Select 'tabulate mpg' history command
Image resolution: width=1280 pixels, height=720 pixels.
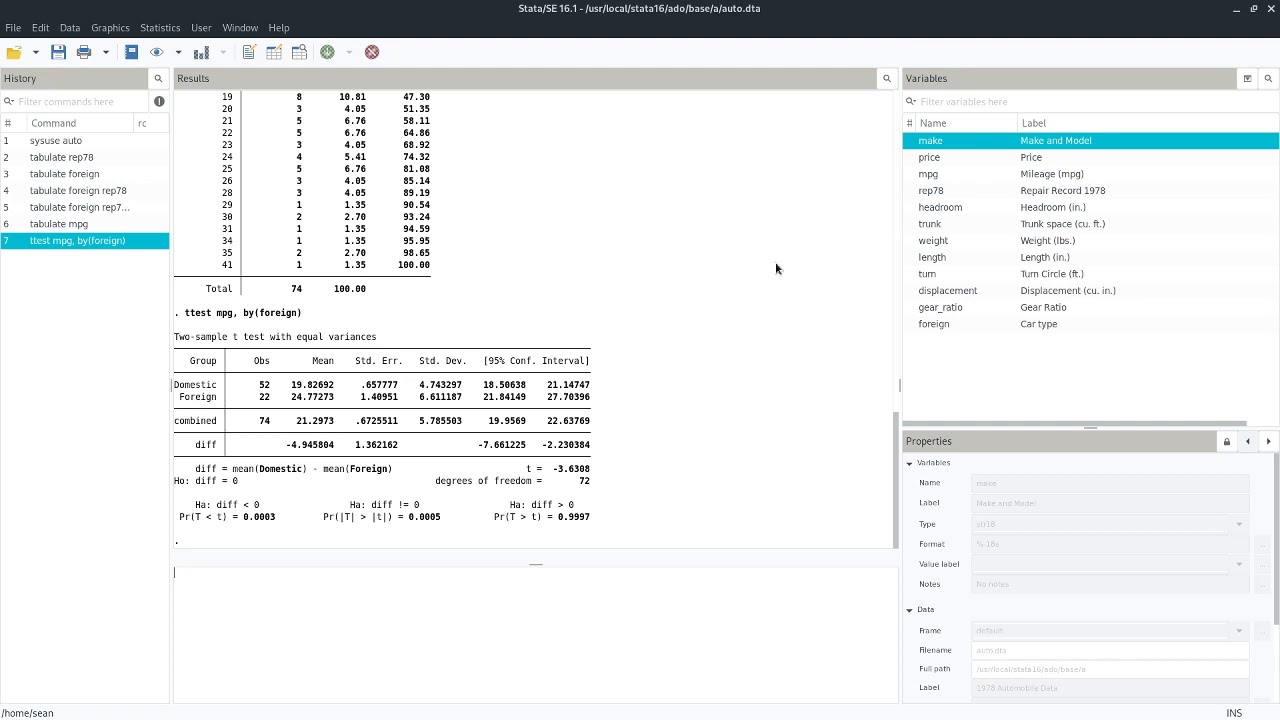tap(85, 224)
